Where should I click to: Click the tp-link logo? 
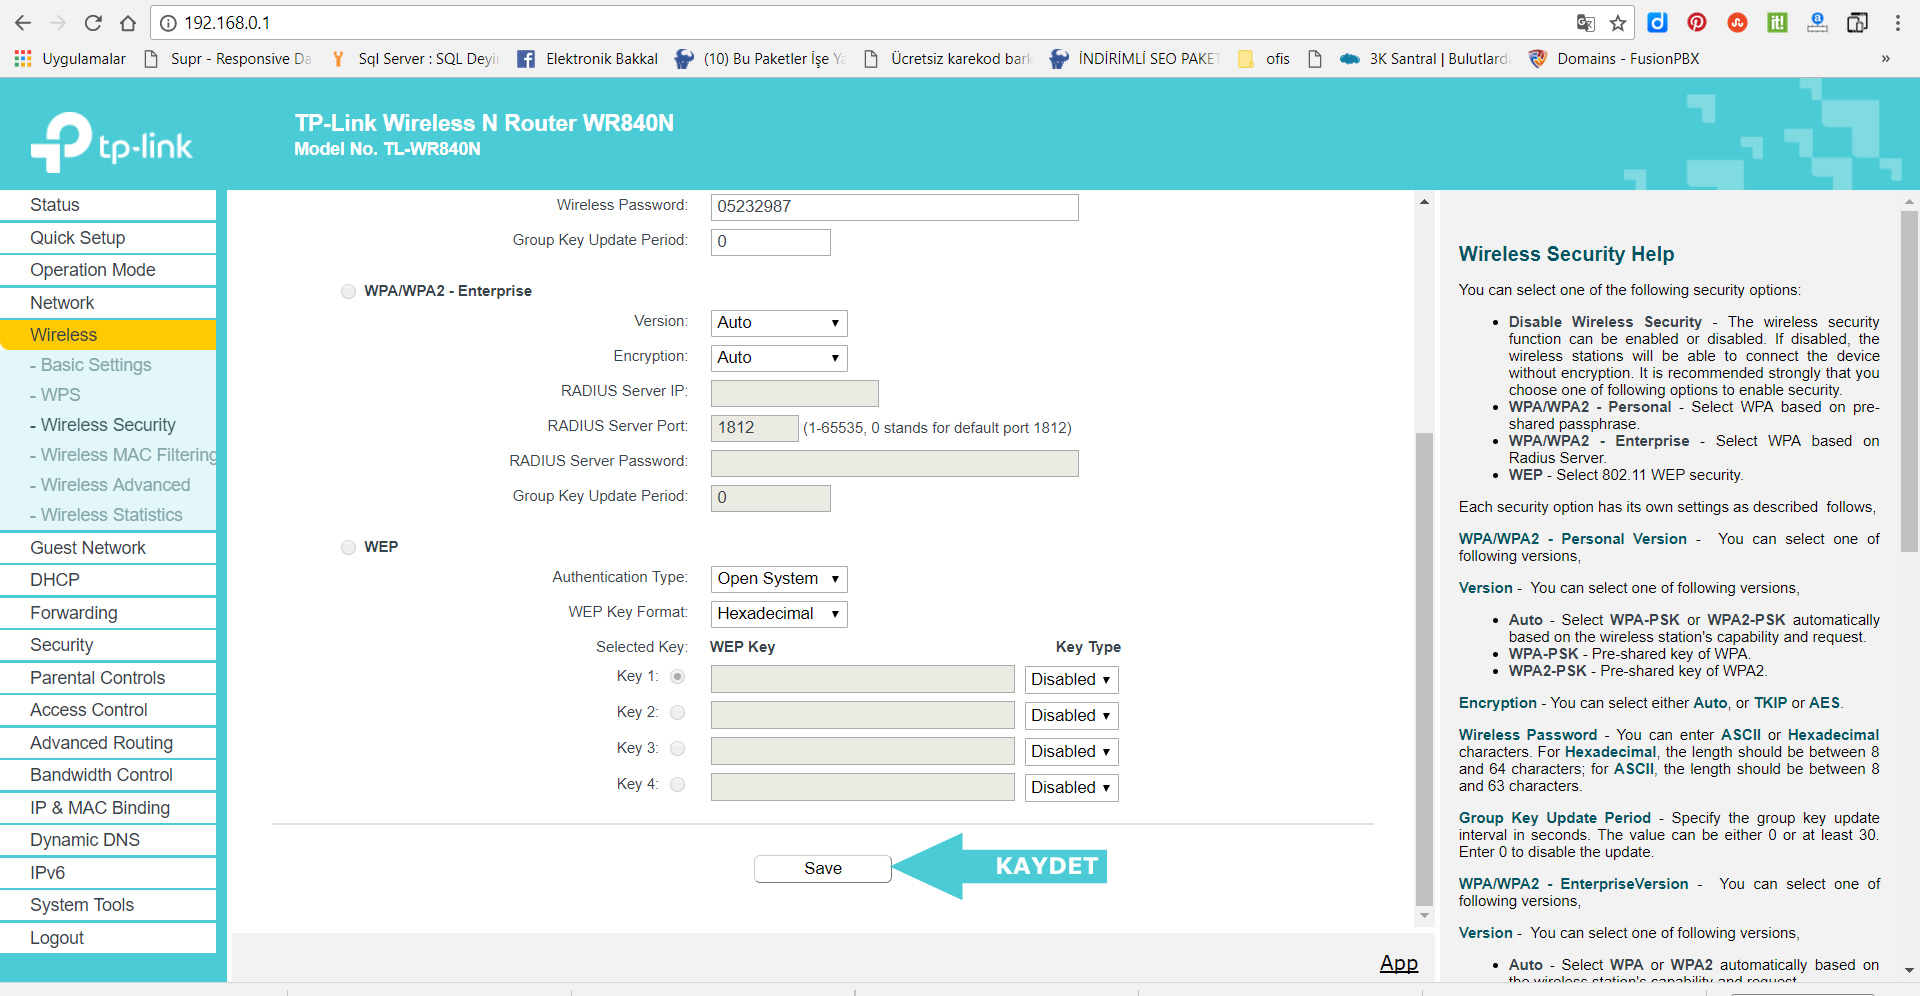[x=111, y=143]
